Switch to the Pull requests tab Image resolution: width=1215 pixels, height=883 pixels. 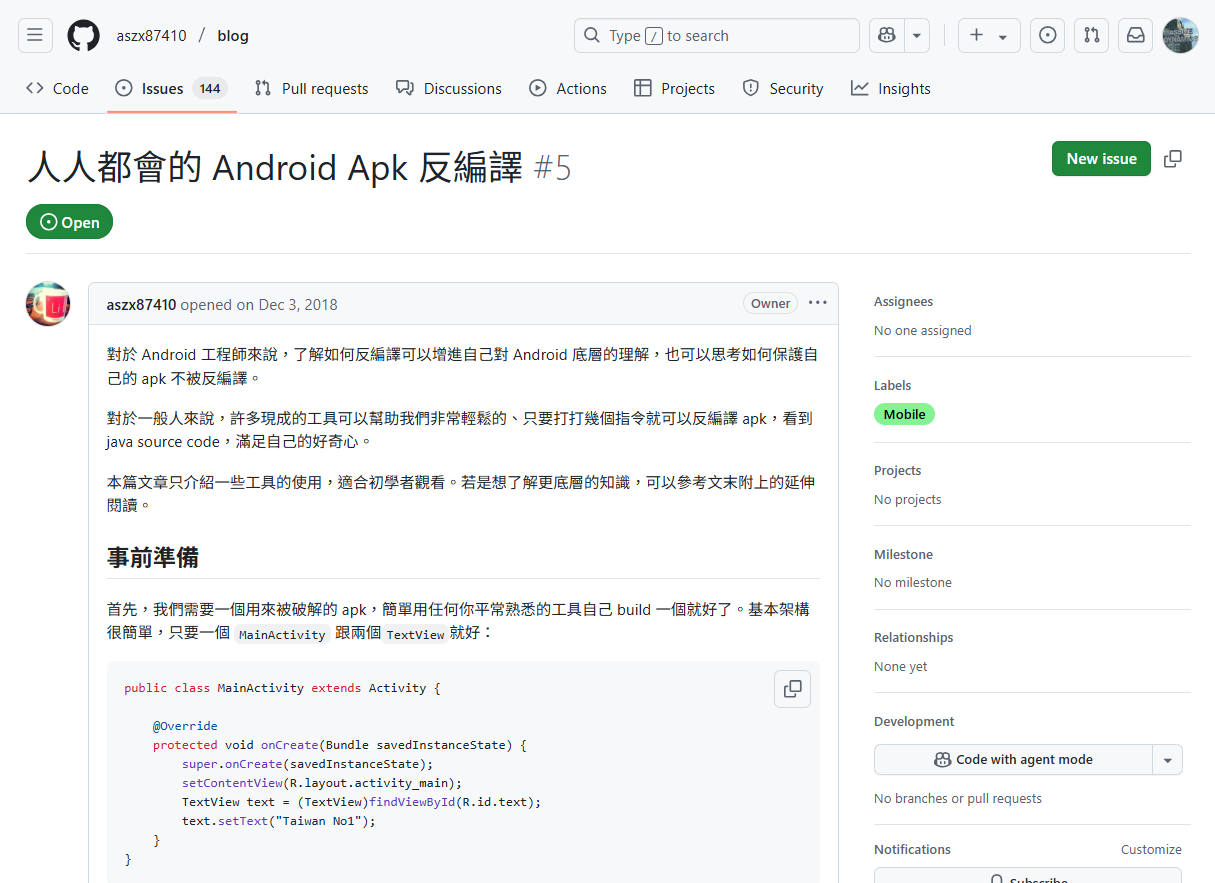pyautogui.click(x=311, y=88)
